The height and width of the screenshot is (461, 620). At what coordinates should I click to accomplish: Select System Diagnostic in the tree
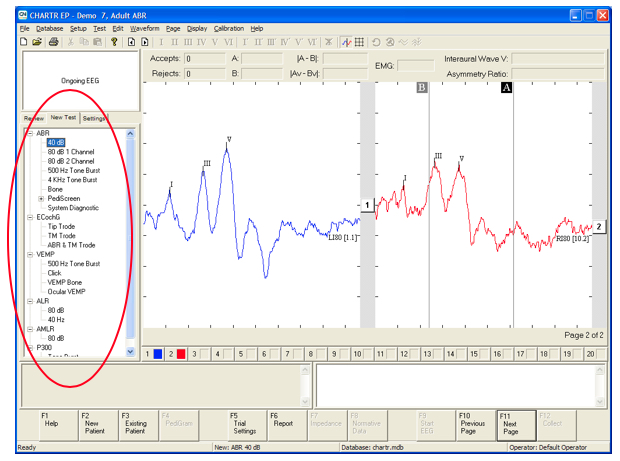click(73, 208)
